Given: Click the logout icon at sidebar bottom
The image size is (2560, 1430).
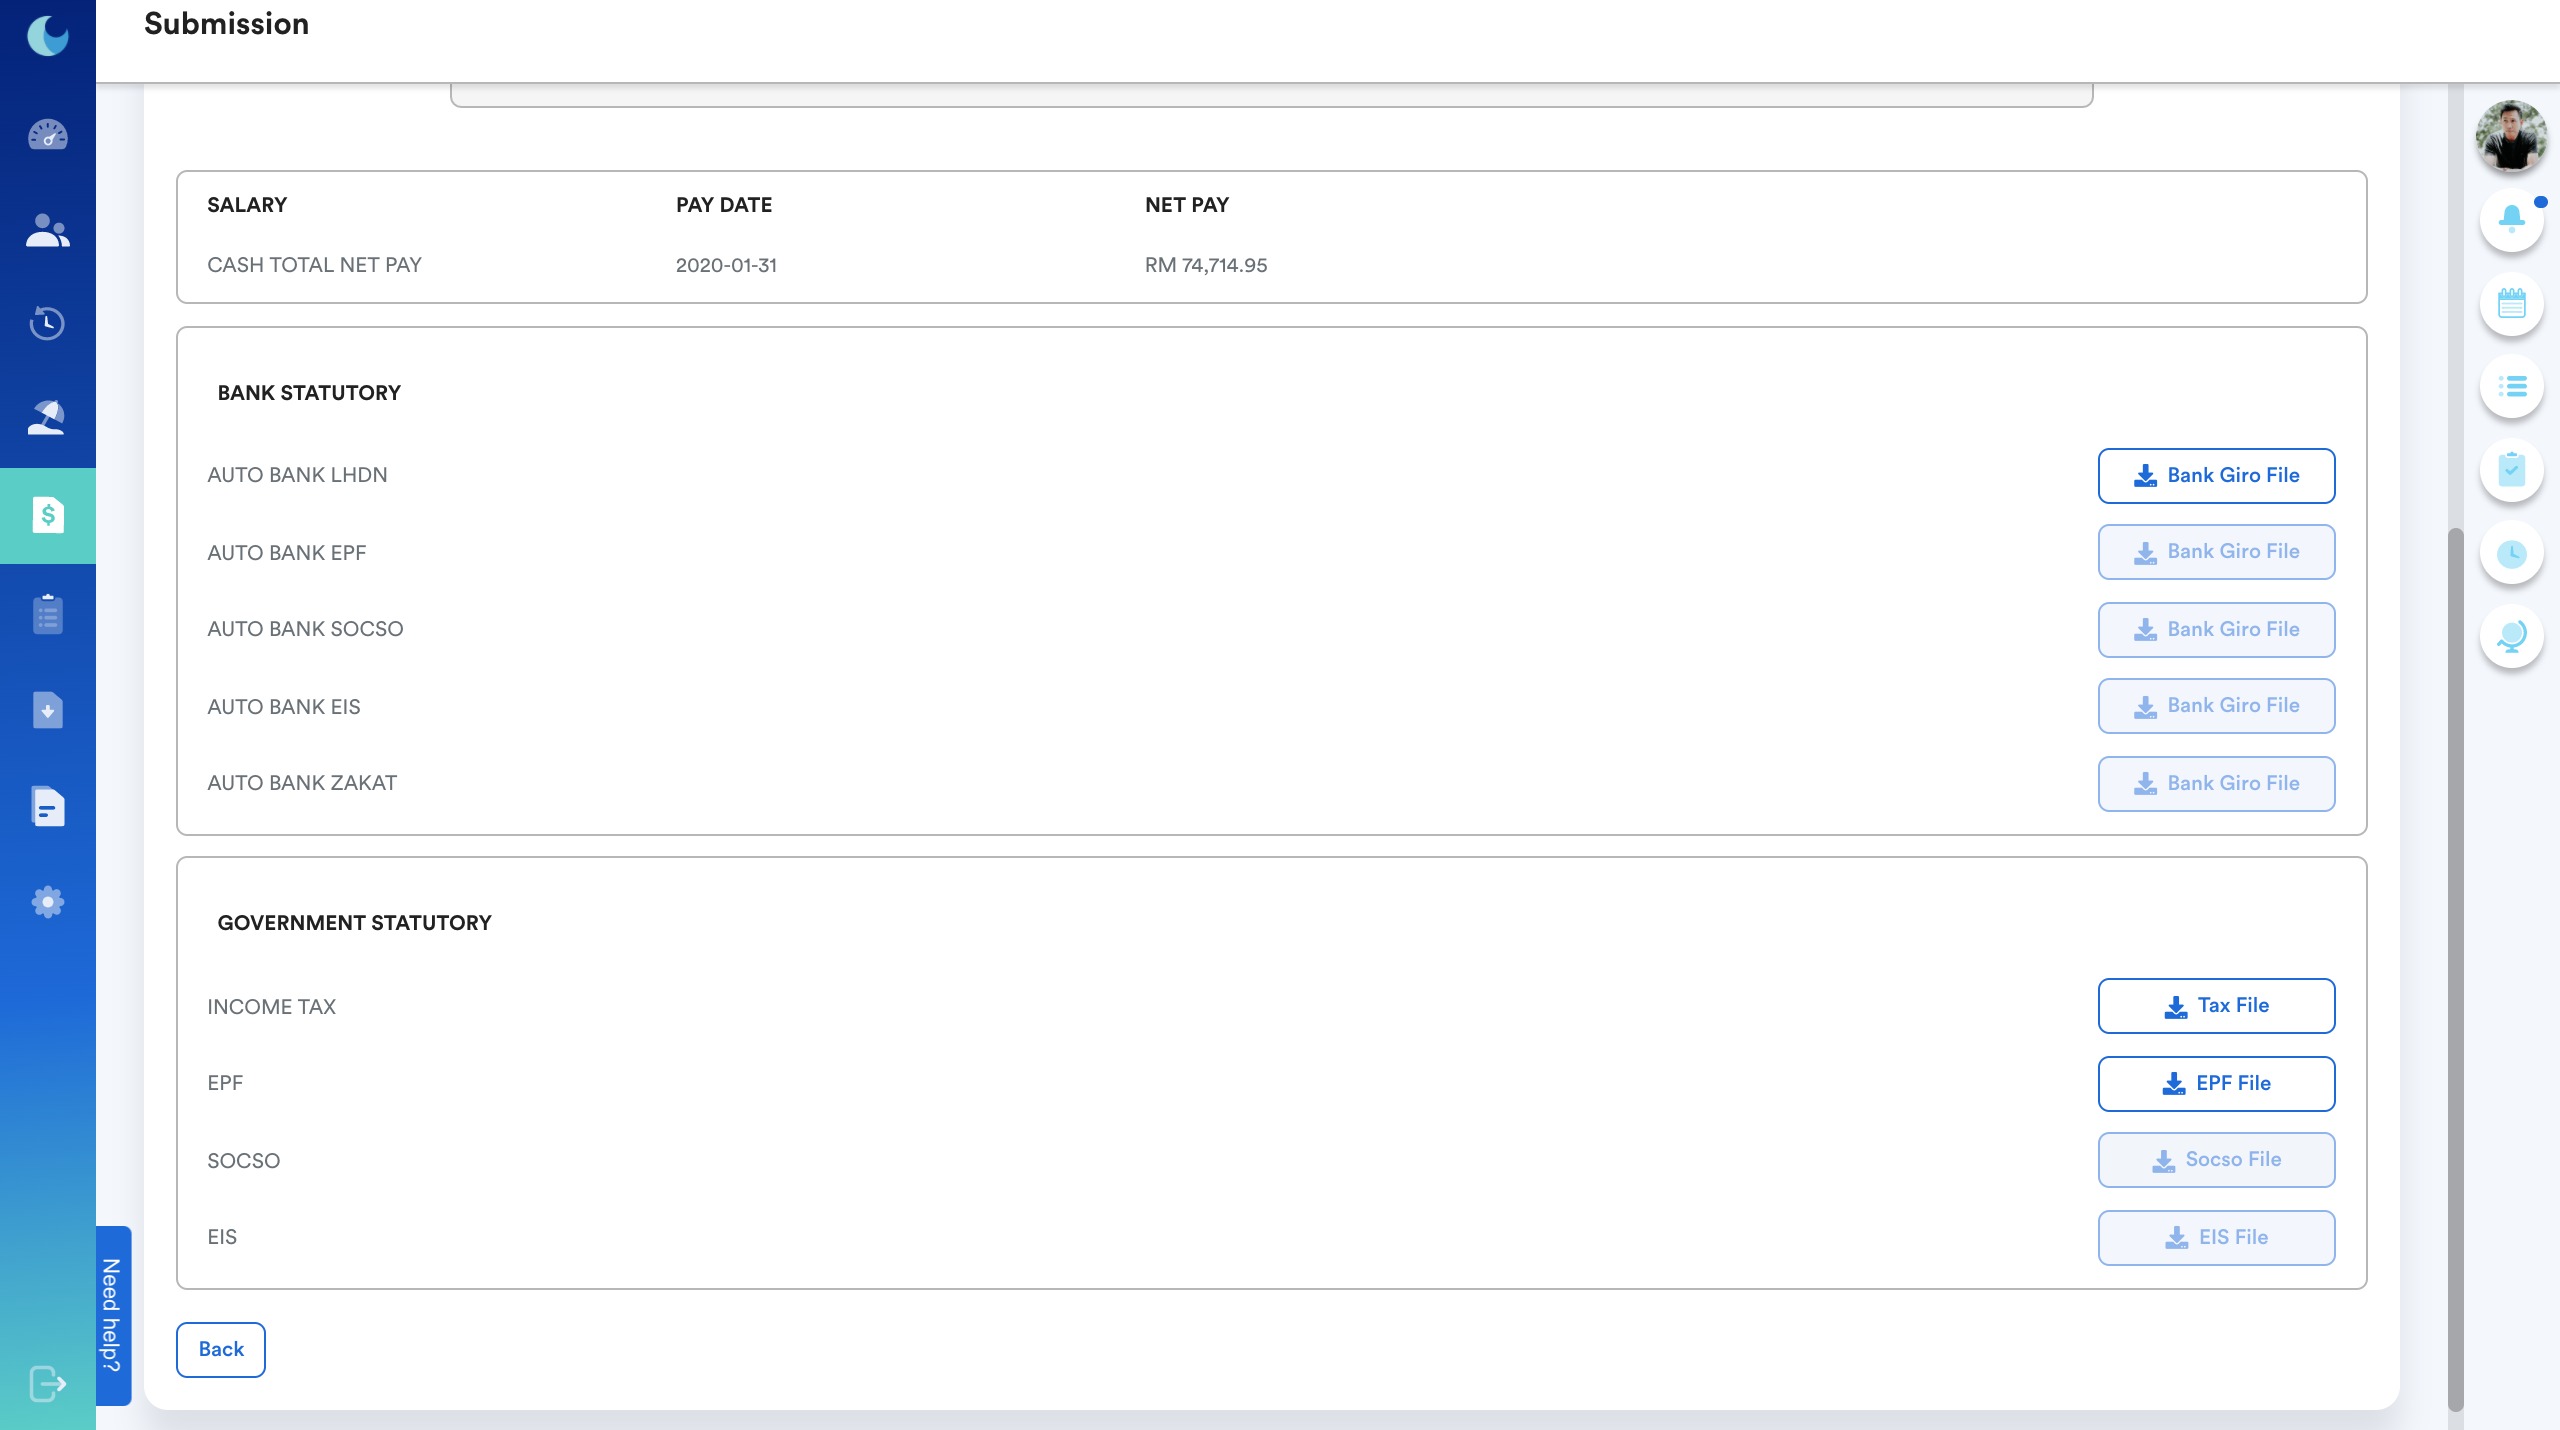Looking at the screenshot, I should tap(47, 1384).
